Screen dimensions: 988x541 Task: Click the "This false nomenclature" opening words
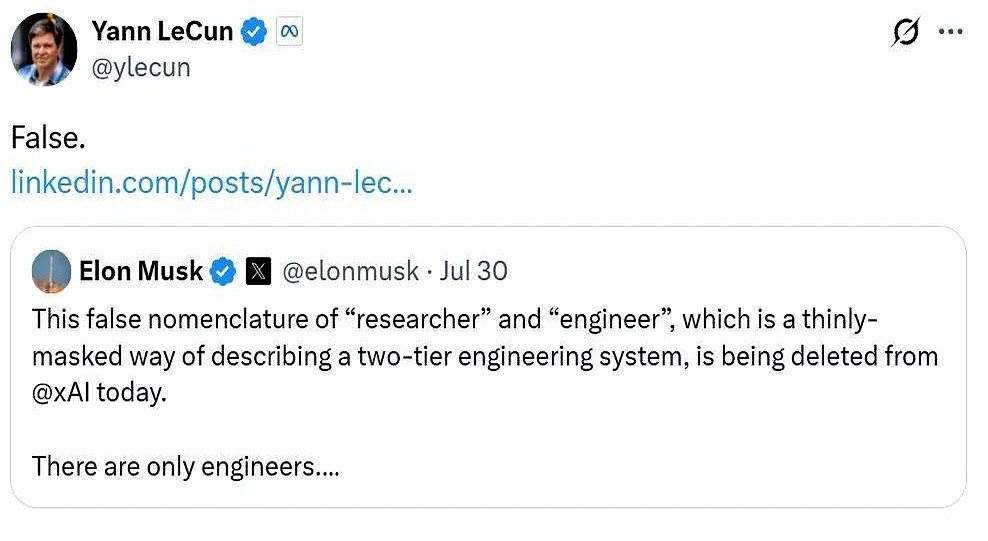pyautogui.click(x=146, y=319)
